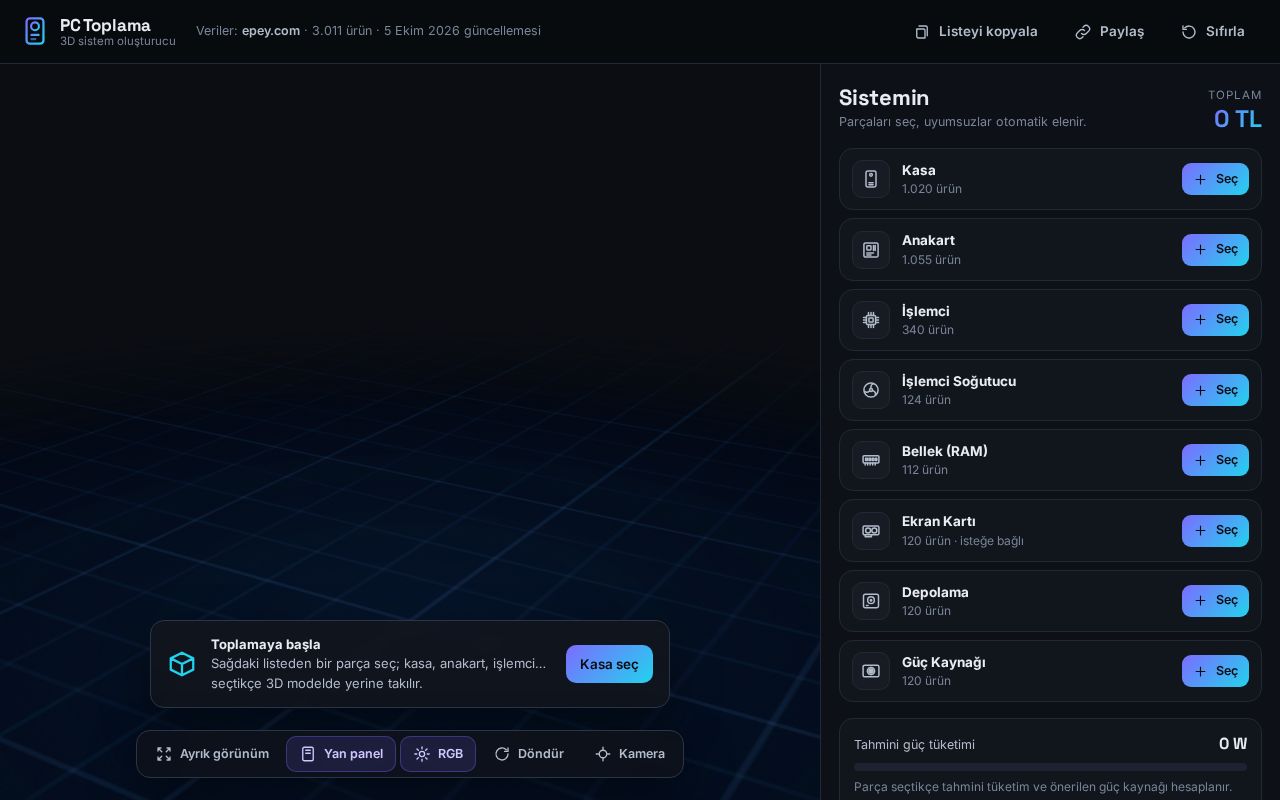Reset view with Kamera button
1280x800 pixels.
click(630, 754)
